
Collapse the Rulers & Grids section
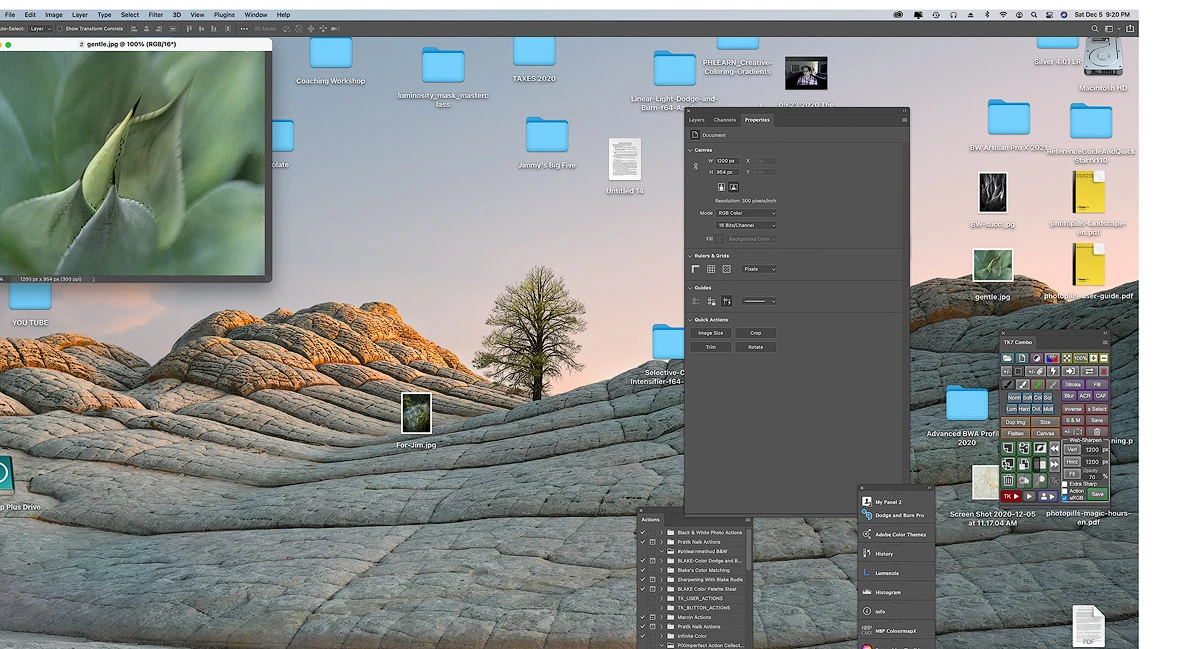pos(690,256)
